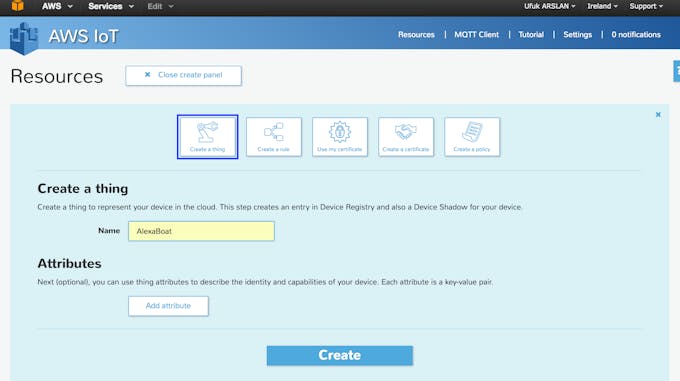The image size is (680, 381).
Task: Open the MQTT Client page
Action: click(477, 35)
